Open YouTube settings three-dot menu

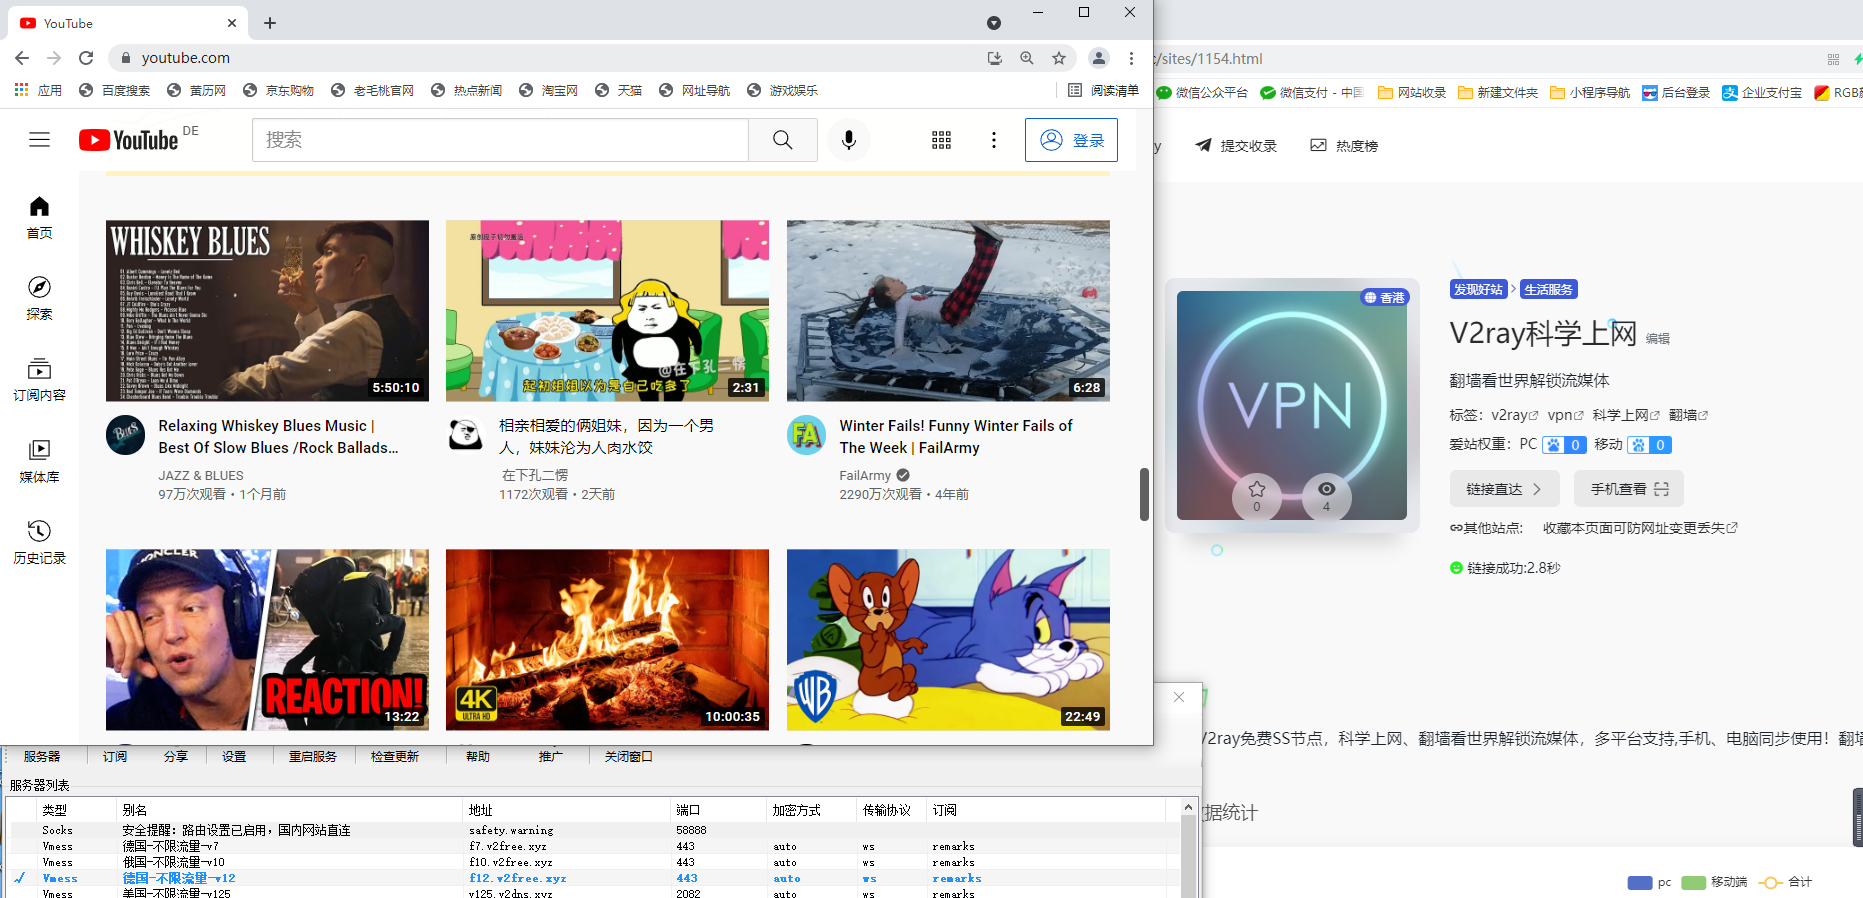click(993, 140)
